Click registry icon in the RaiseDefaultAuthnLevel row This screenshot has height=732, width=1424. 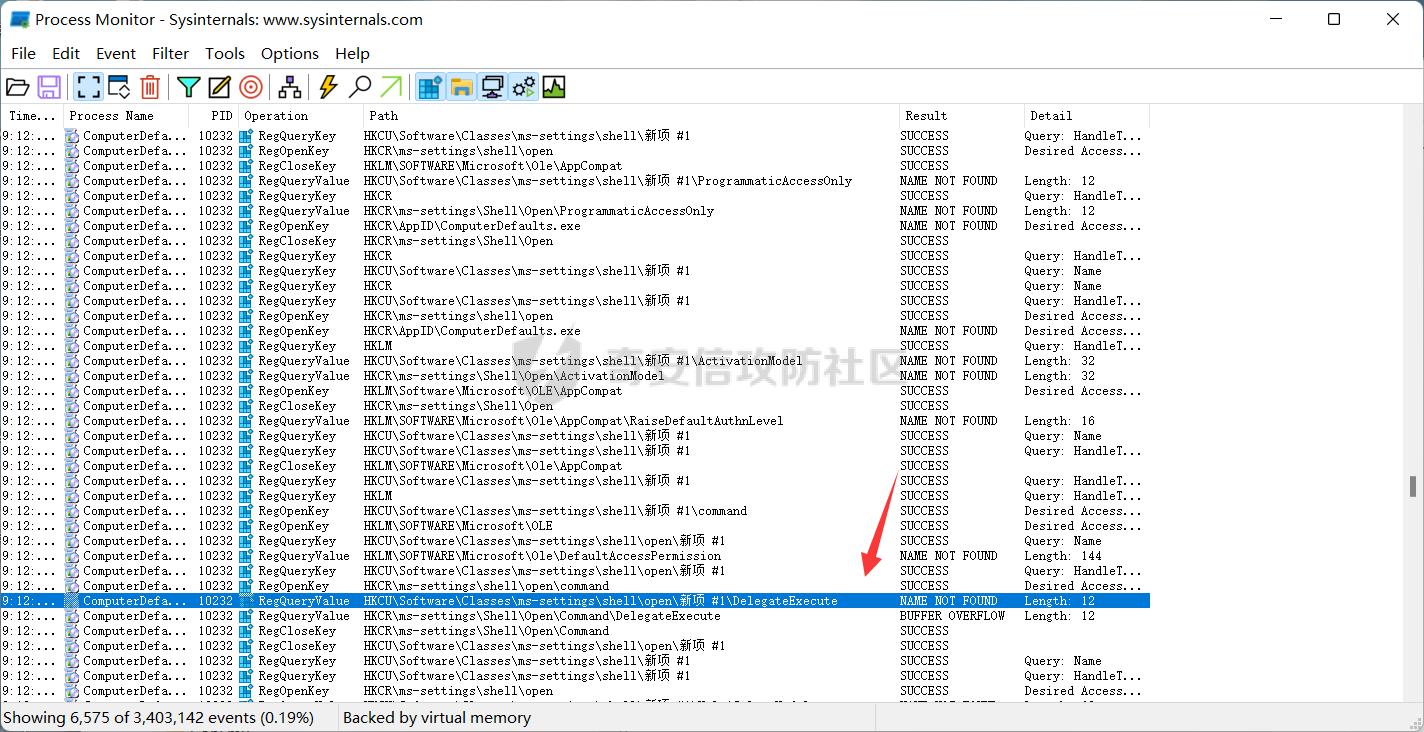coord(246,421)
